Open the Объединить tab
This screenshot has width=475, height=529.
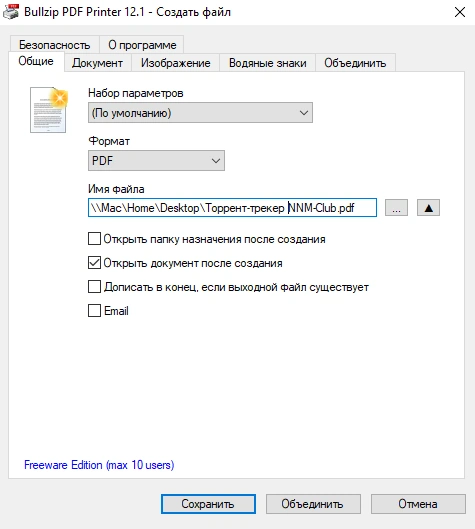point(355,63)
